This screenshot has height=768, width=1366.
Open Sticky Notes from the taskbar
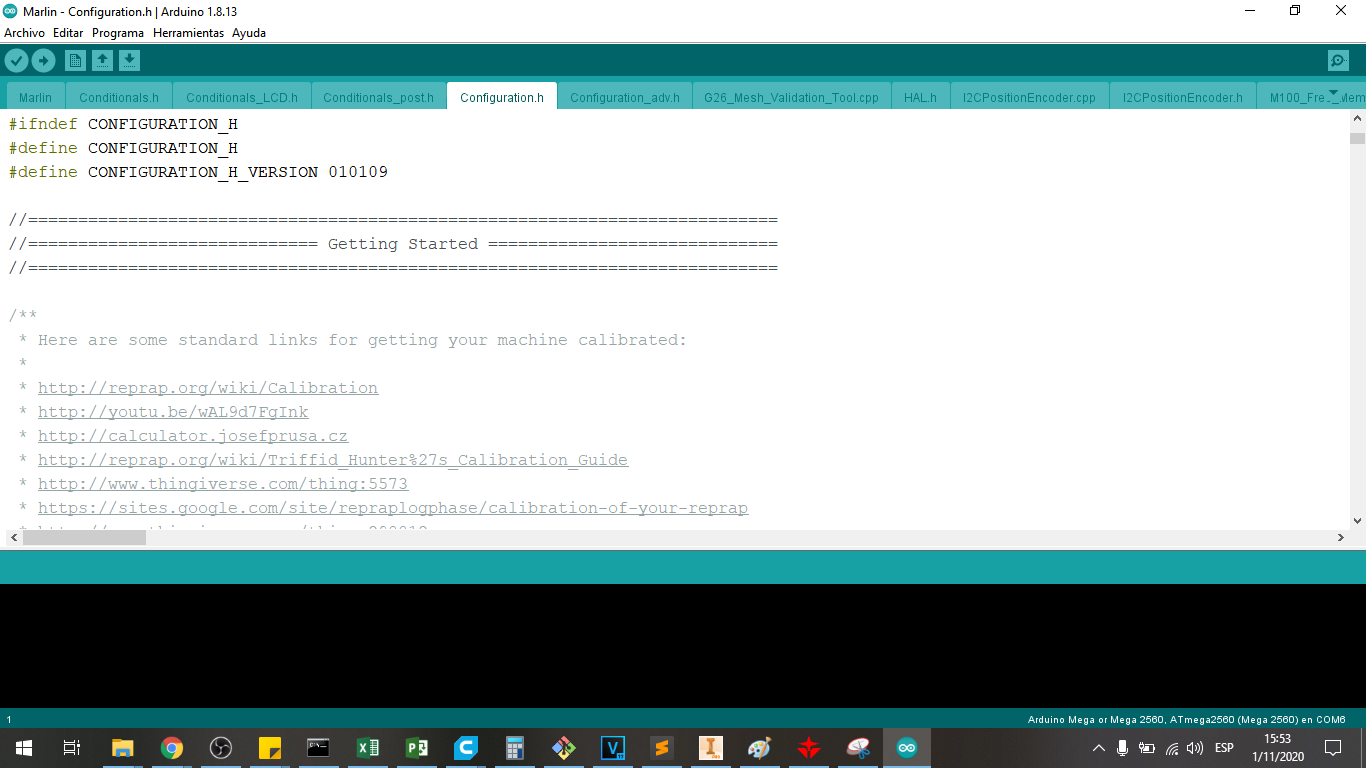pyautogui.click(x=270, y=748)
